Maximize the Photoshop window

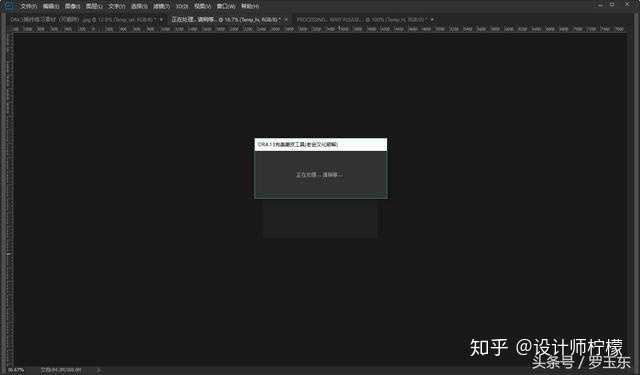click(x=612, y=4)
